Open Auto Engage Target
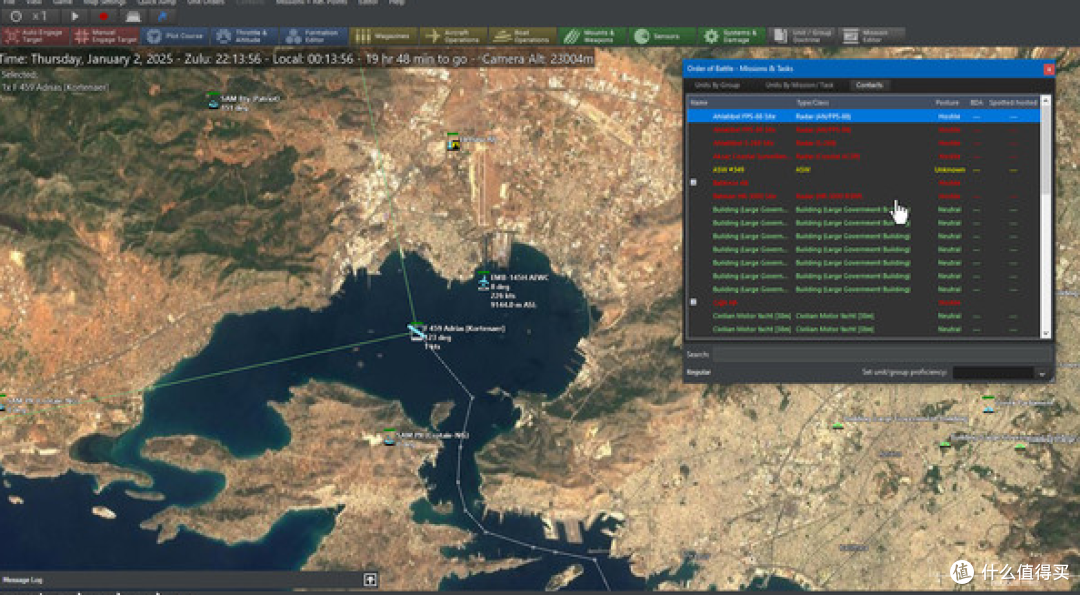 pos(36,36)
